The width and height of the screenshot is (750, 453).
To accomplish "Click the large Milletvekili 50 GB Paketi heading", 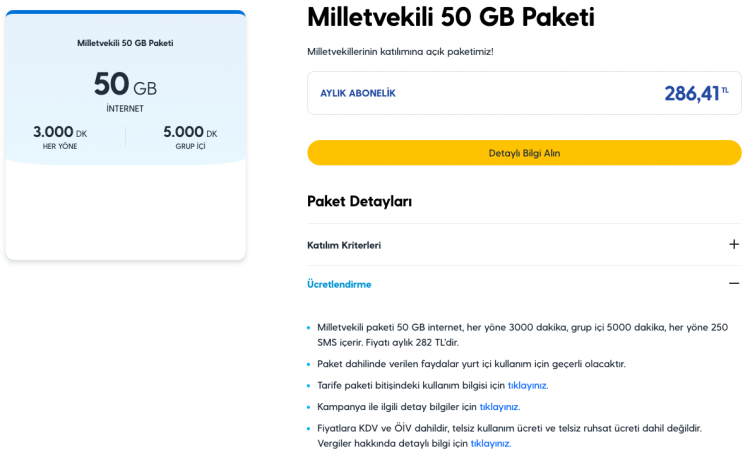I will click(x=450, y=17).
